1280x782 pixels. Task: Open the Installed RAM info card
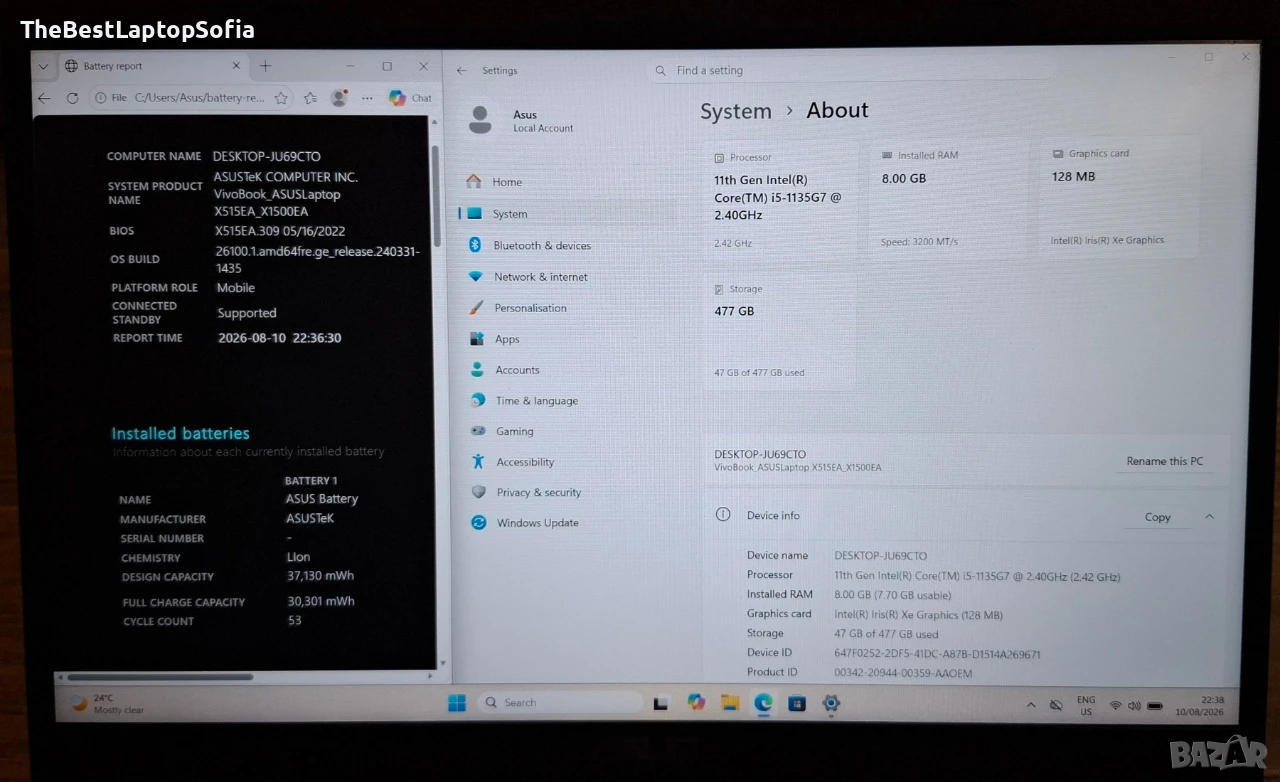tap(950, 197)
